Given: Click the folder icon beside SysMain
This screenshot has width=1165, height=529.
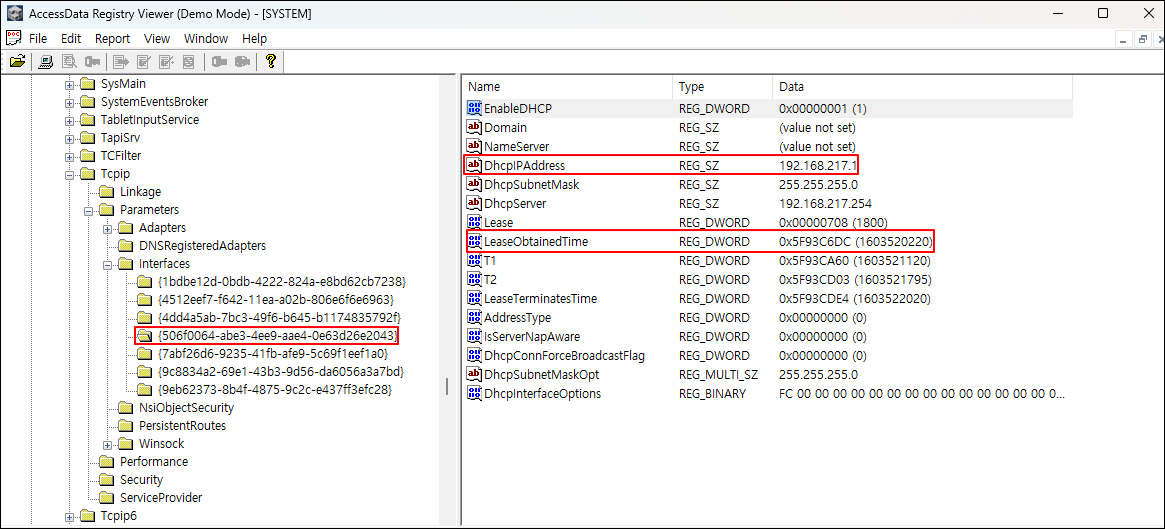Looking at the screenshot, I should click(88, 84).
